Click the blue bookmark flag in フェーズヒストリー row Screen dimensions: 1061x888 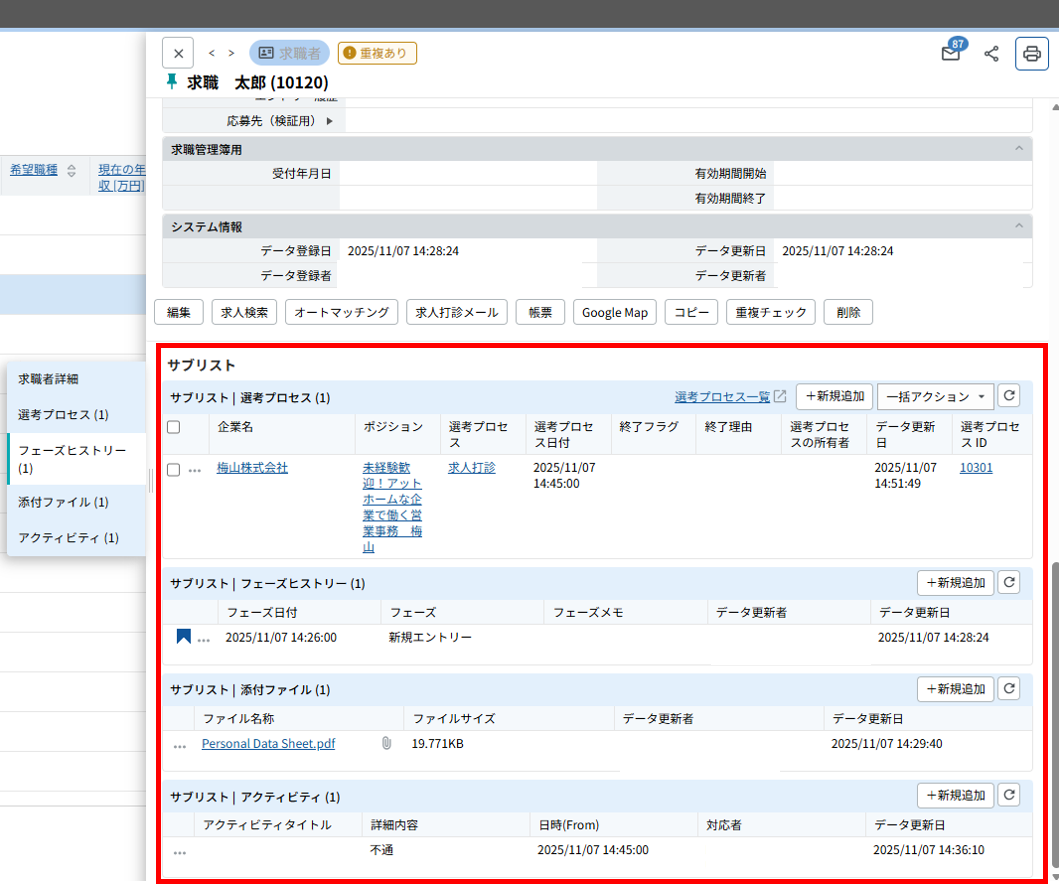tap(183, 637)
